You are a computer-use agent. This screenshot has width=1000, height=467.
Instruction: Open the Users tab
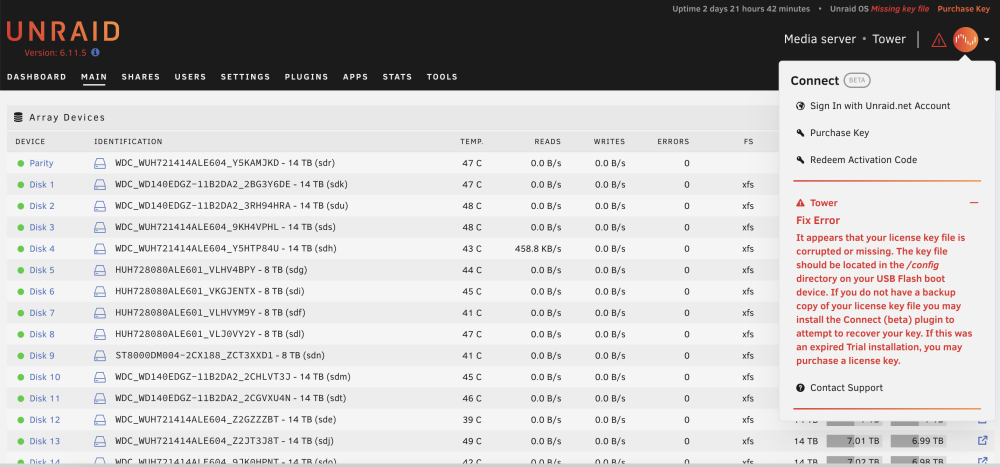pos(191,77)
